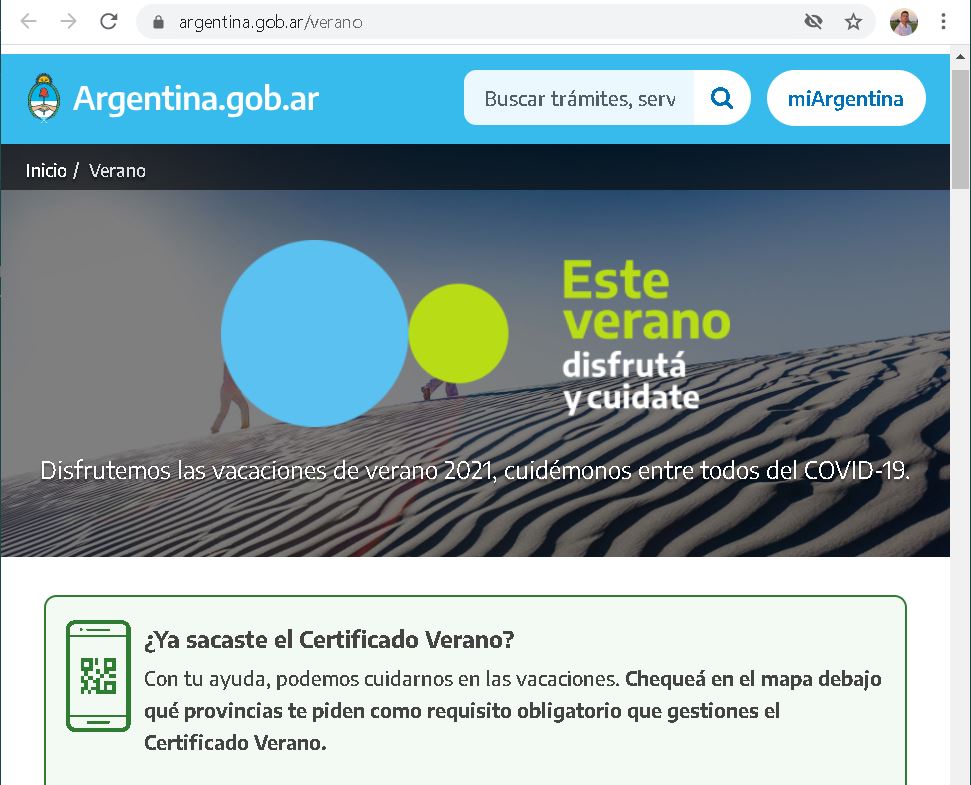Click the magnifying glass search button

point(721,98)
